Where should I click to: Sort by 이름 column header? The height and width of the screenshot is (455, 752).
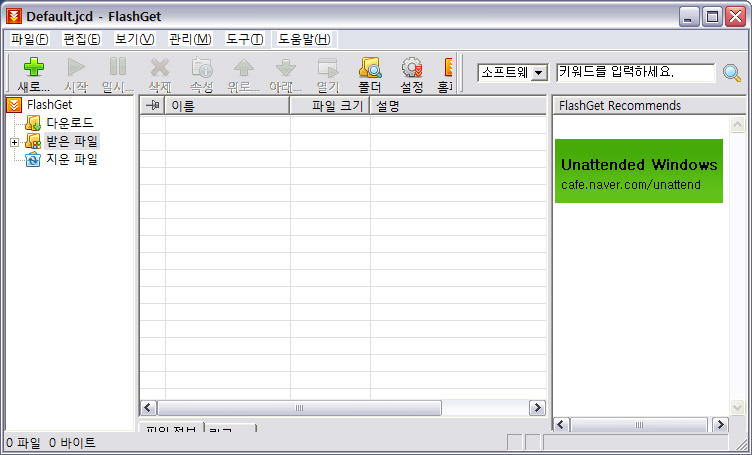tap(227, 105)
